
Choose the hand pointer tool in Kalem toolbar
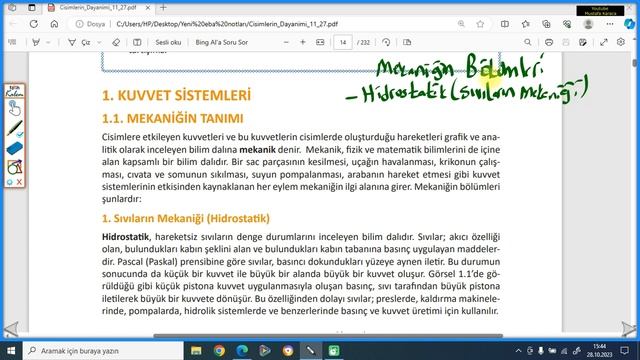[x=15, y=109]
